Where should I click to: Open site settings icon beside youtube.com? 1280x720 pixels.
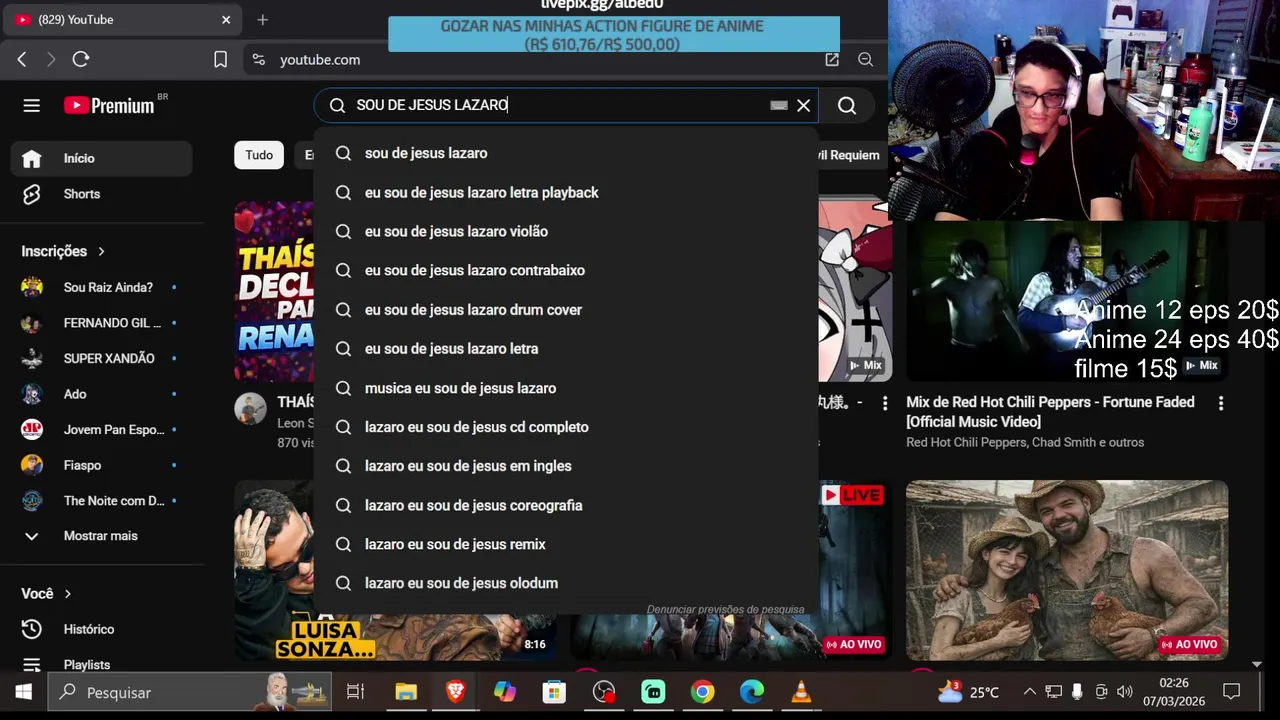tap(259, 60)
